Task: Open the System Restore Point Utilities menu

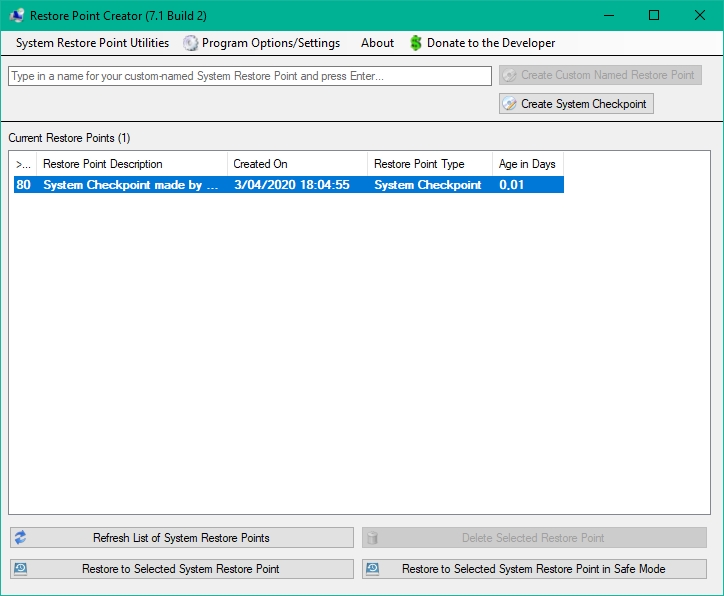Action: coord(92,43)
